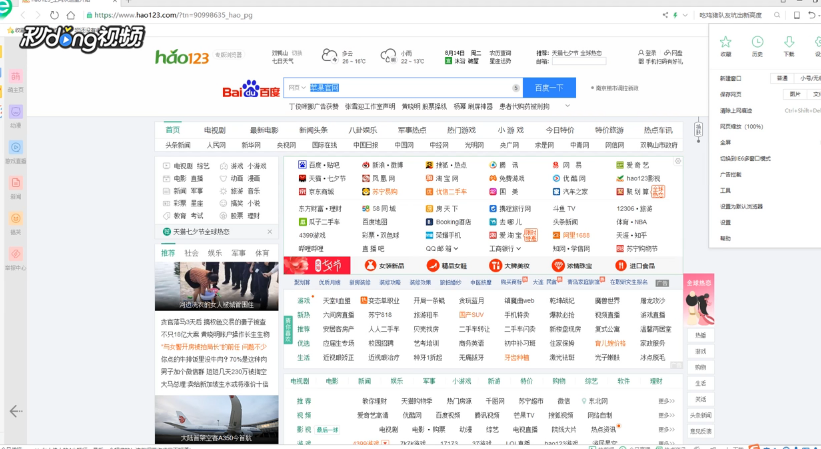Click the magnifier icon in browser search box
The image size is (821, 449).
[777, 15]
